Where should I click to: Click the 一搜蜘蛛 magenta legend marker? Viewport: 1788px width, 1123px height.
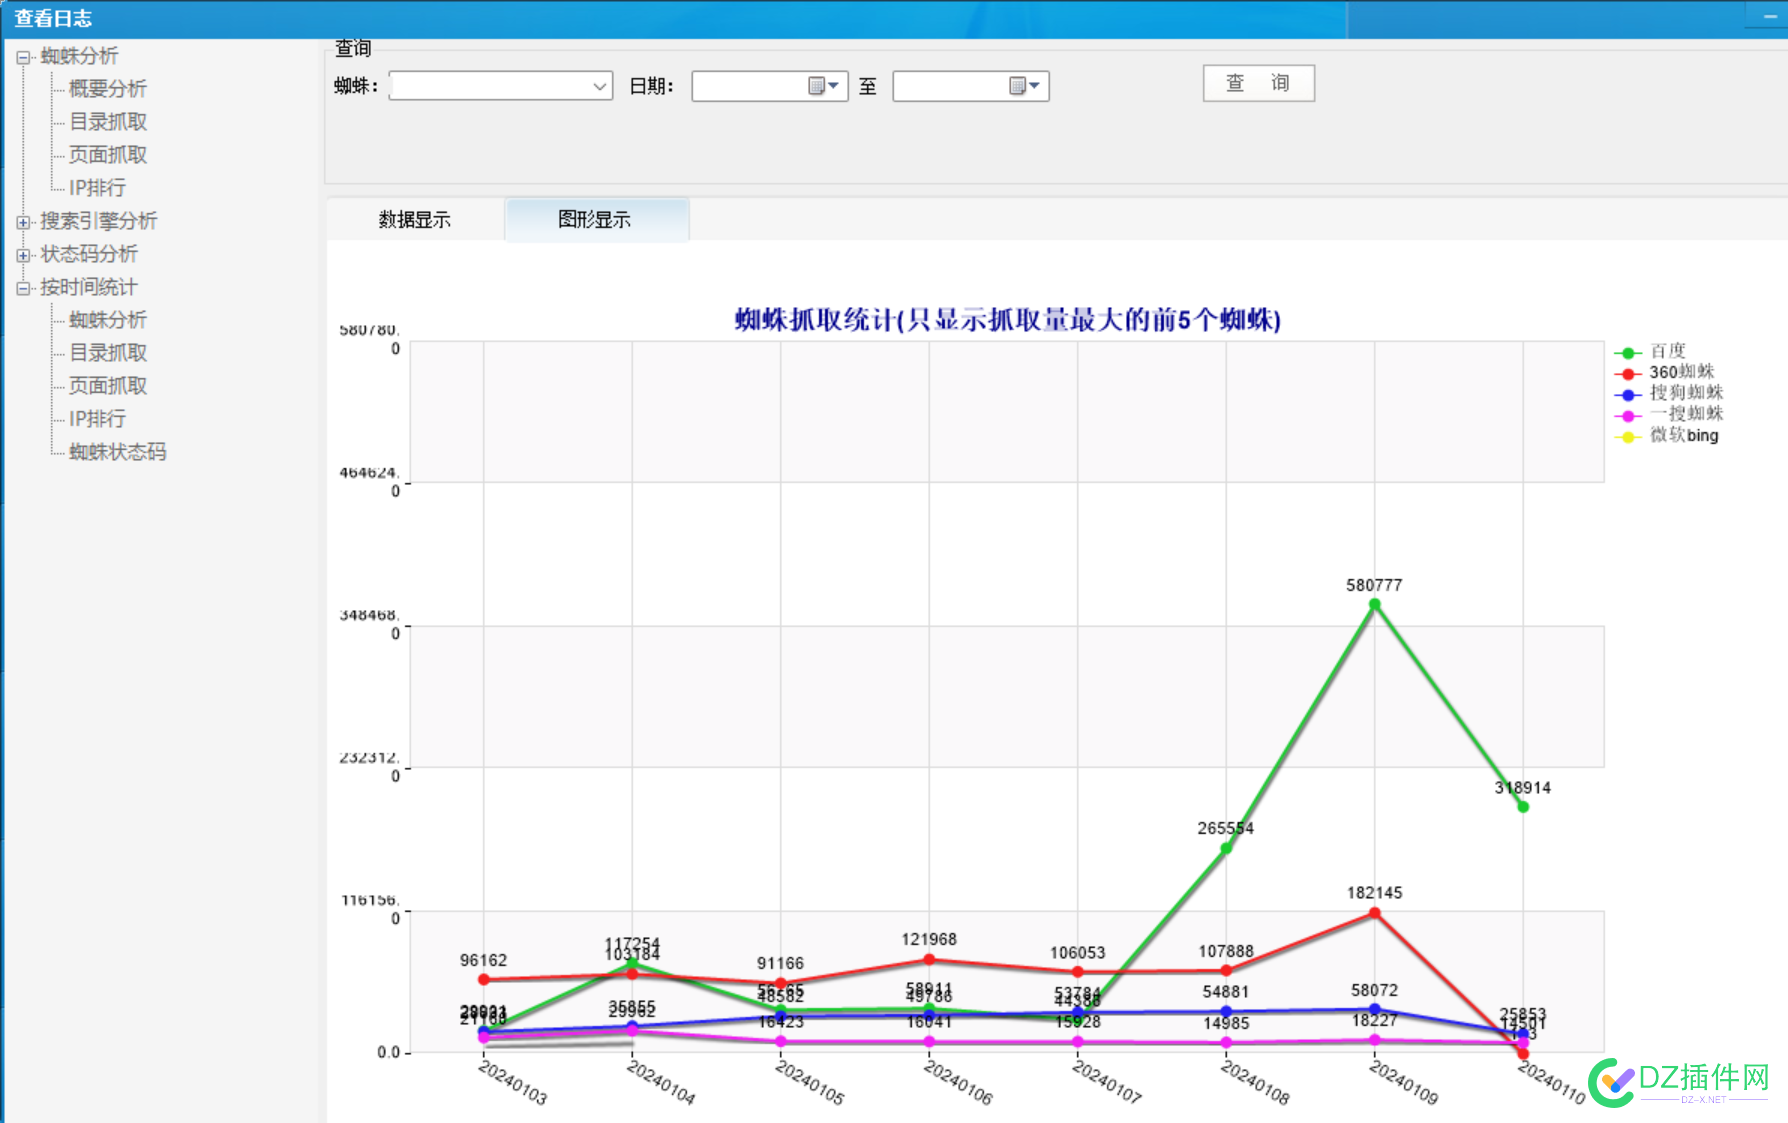click(1627, 416)
